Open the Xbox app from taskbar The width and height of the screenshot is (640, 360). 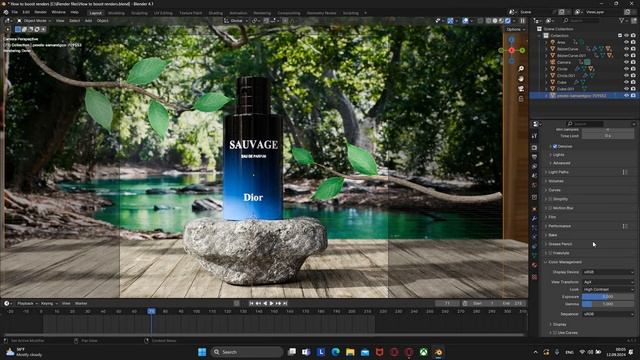click(424, 352)
